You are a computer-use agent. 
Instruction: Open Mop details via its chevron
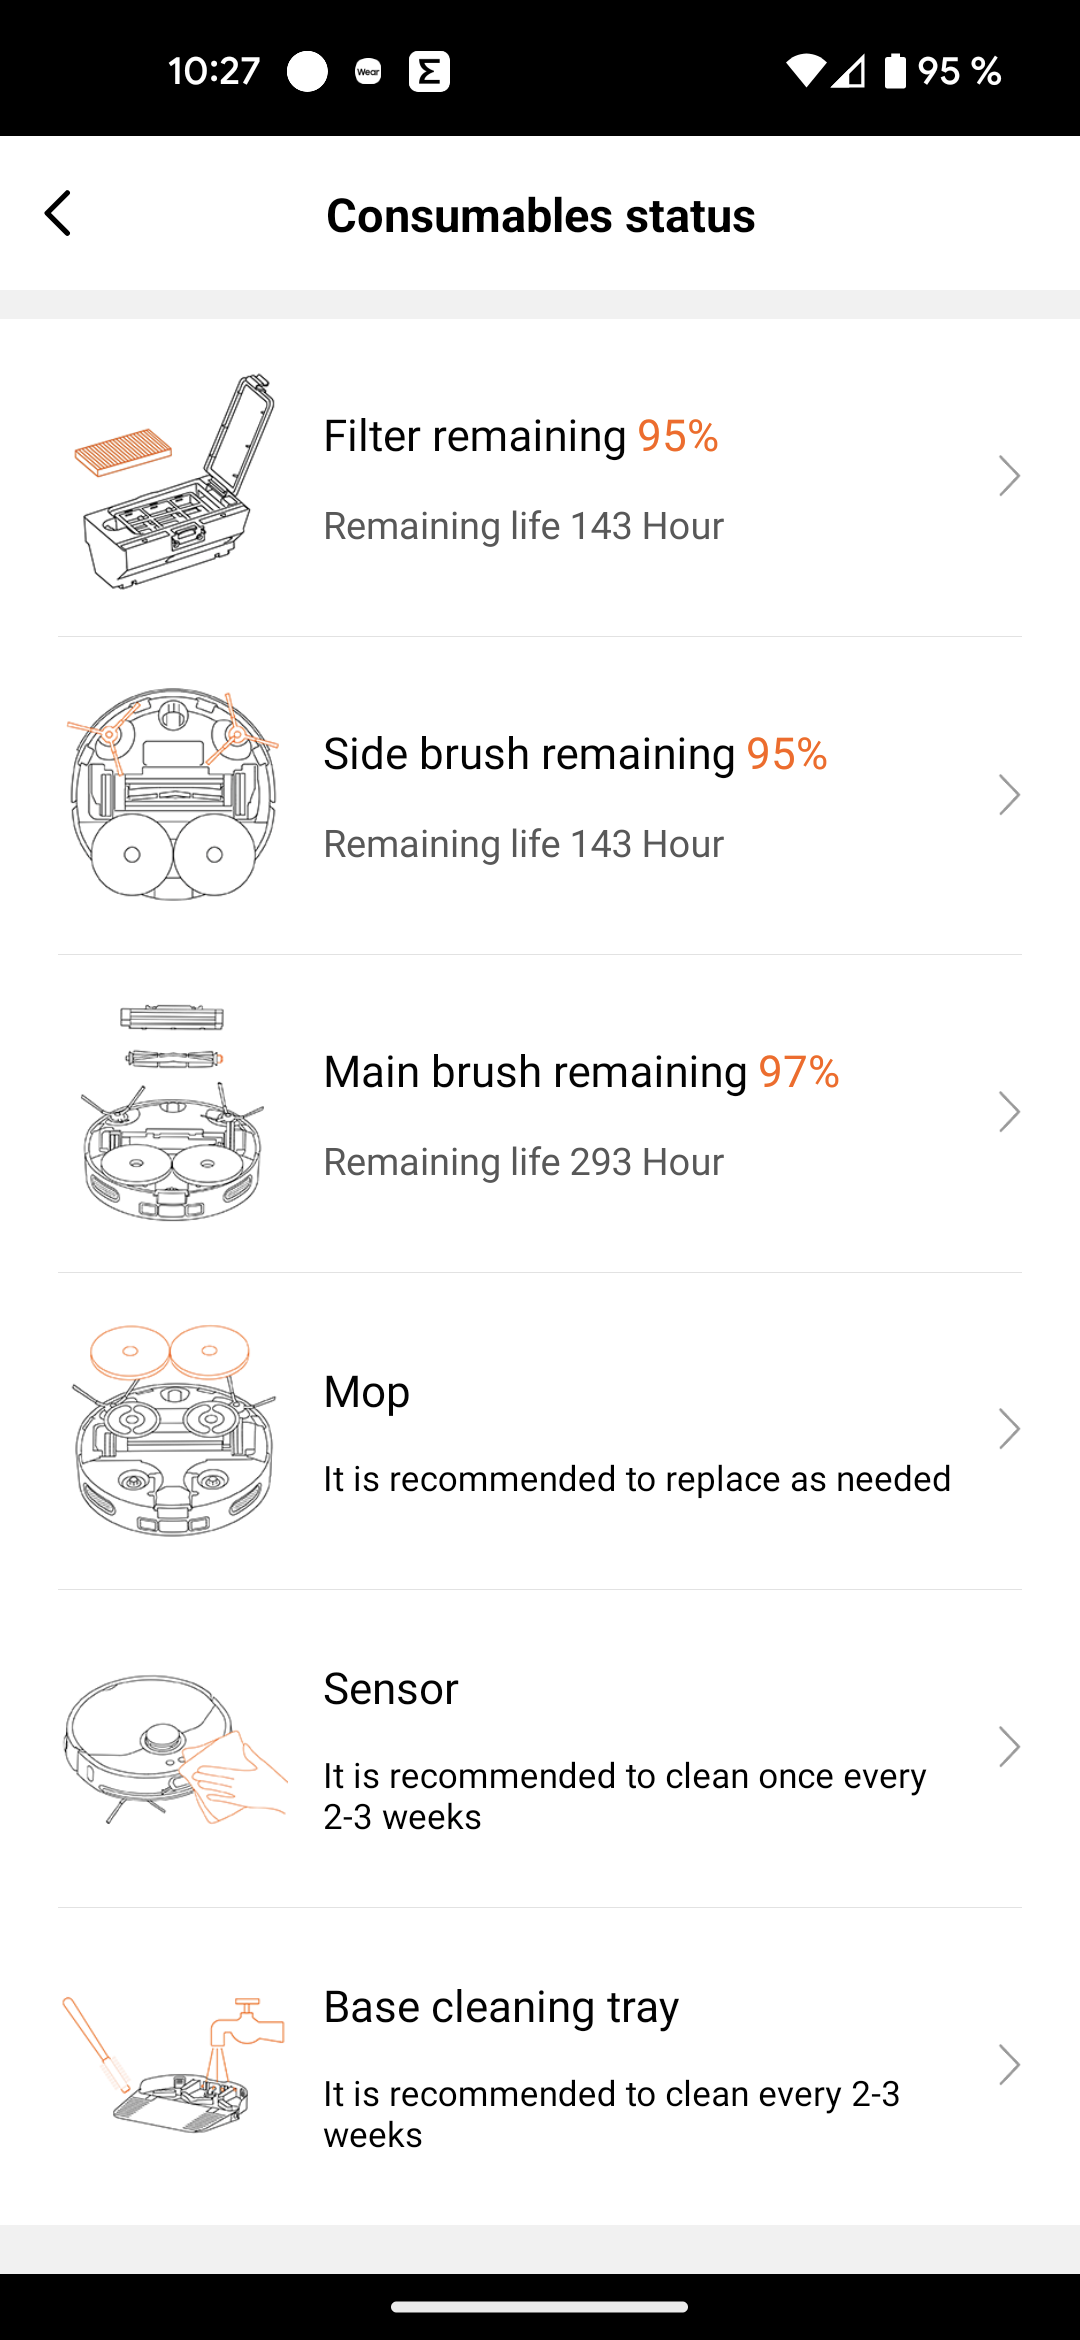click(1009, 1430)
